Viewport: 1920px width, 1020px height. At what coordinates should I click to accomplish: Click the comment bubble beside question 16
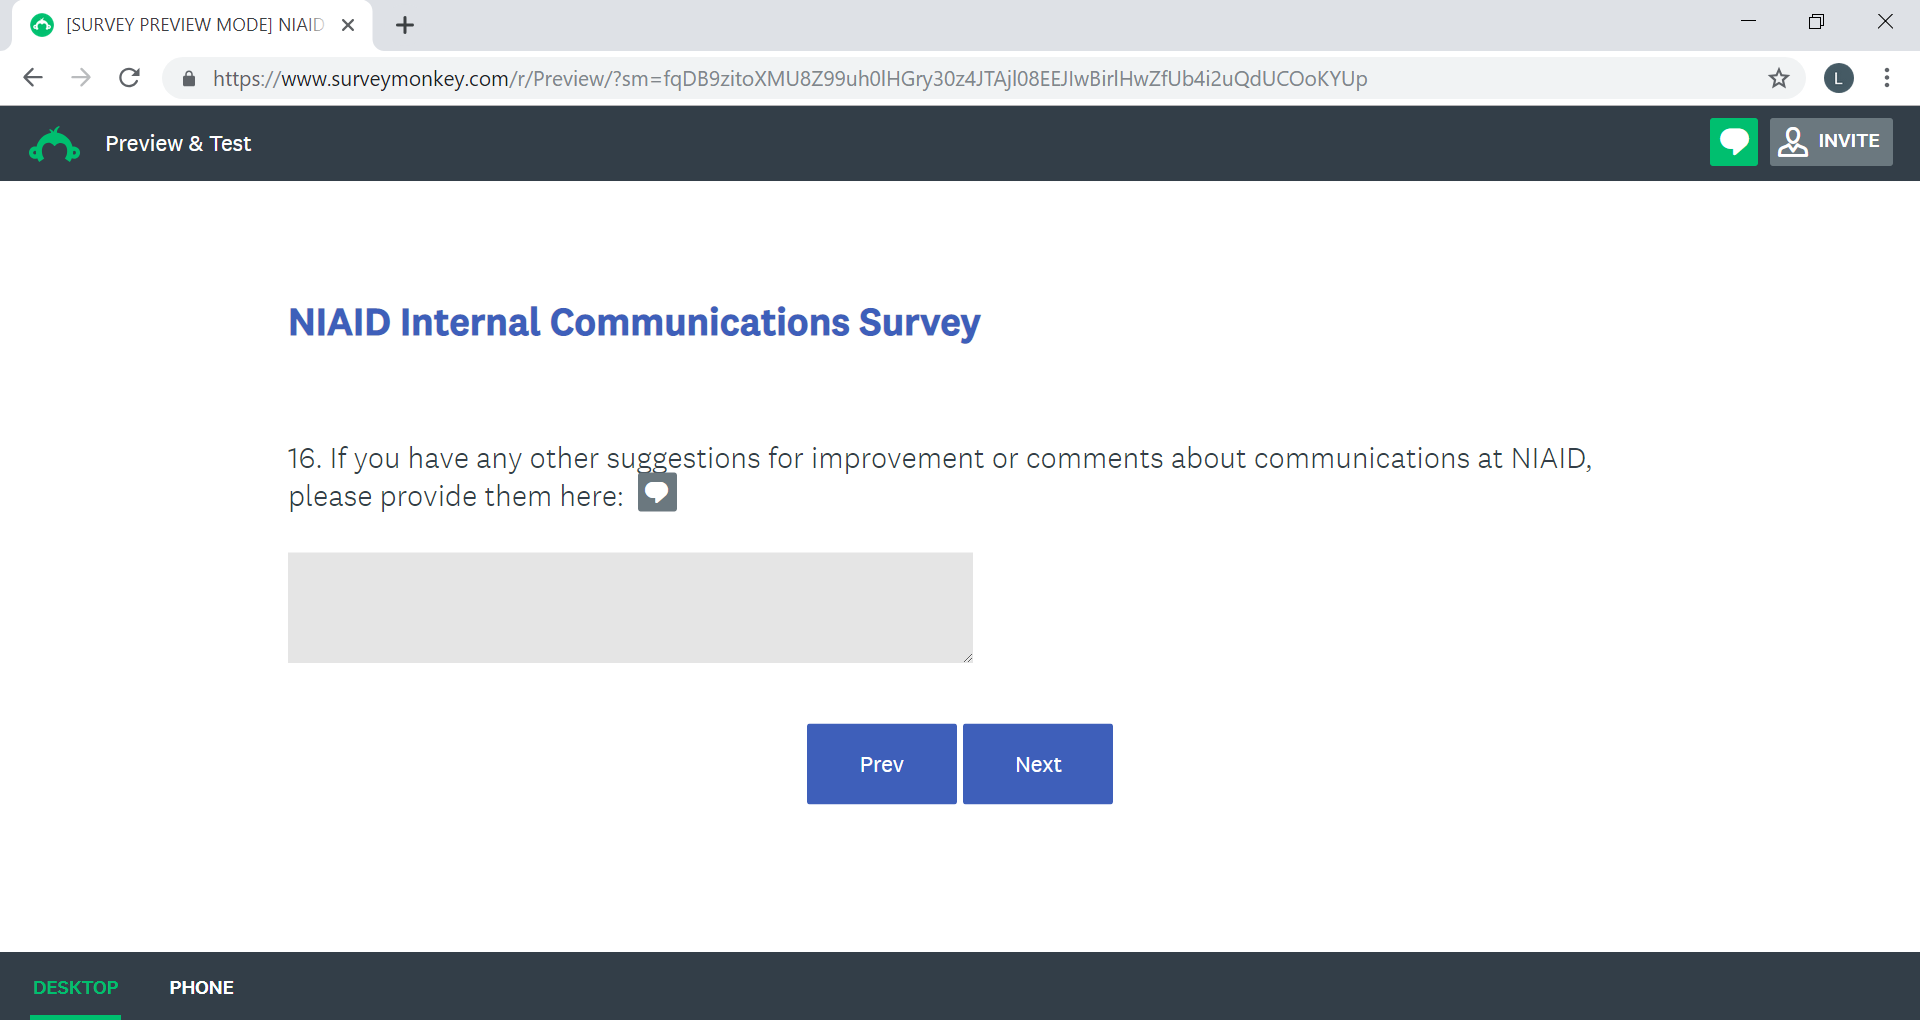(657, 492)
